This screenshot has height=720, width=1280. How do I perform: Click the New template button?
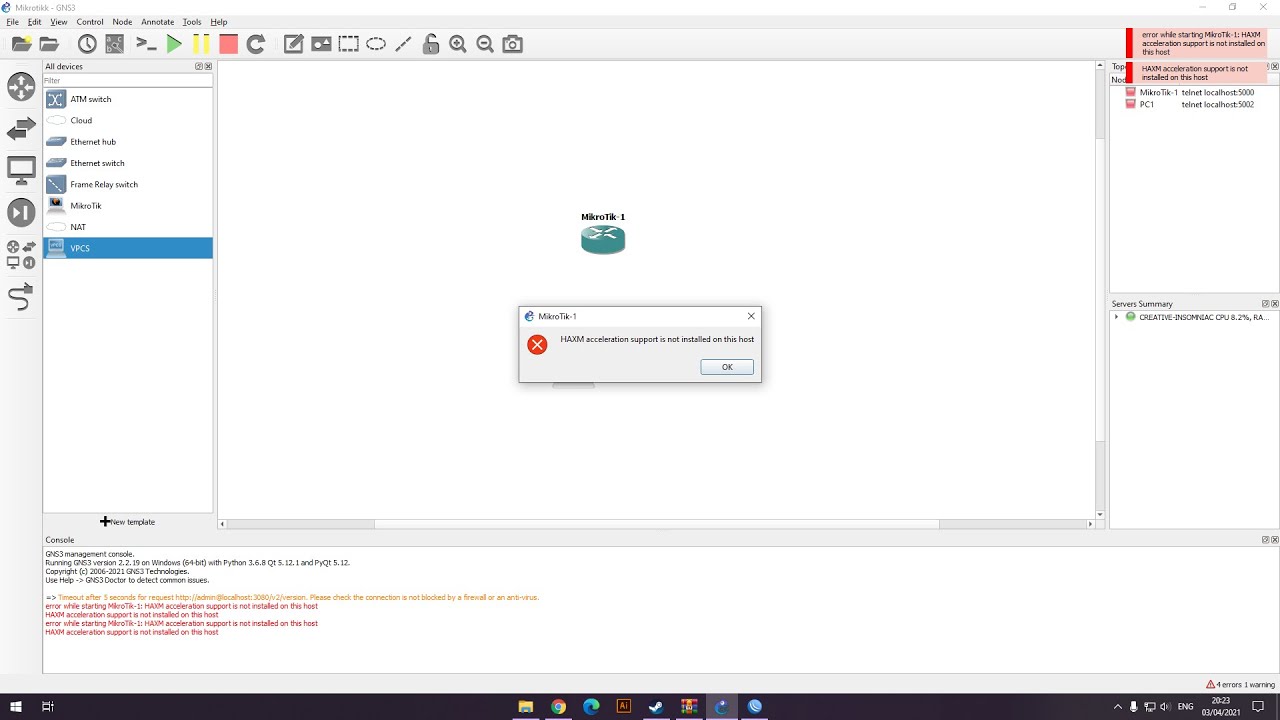click(128, 522)
